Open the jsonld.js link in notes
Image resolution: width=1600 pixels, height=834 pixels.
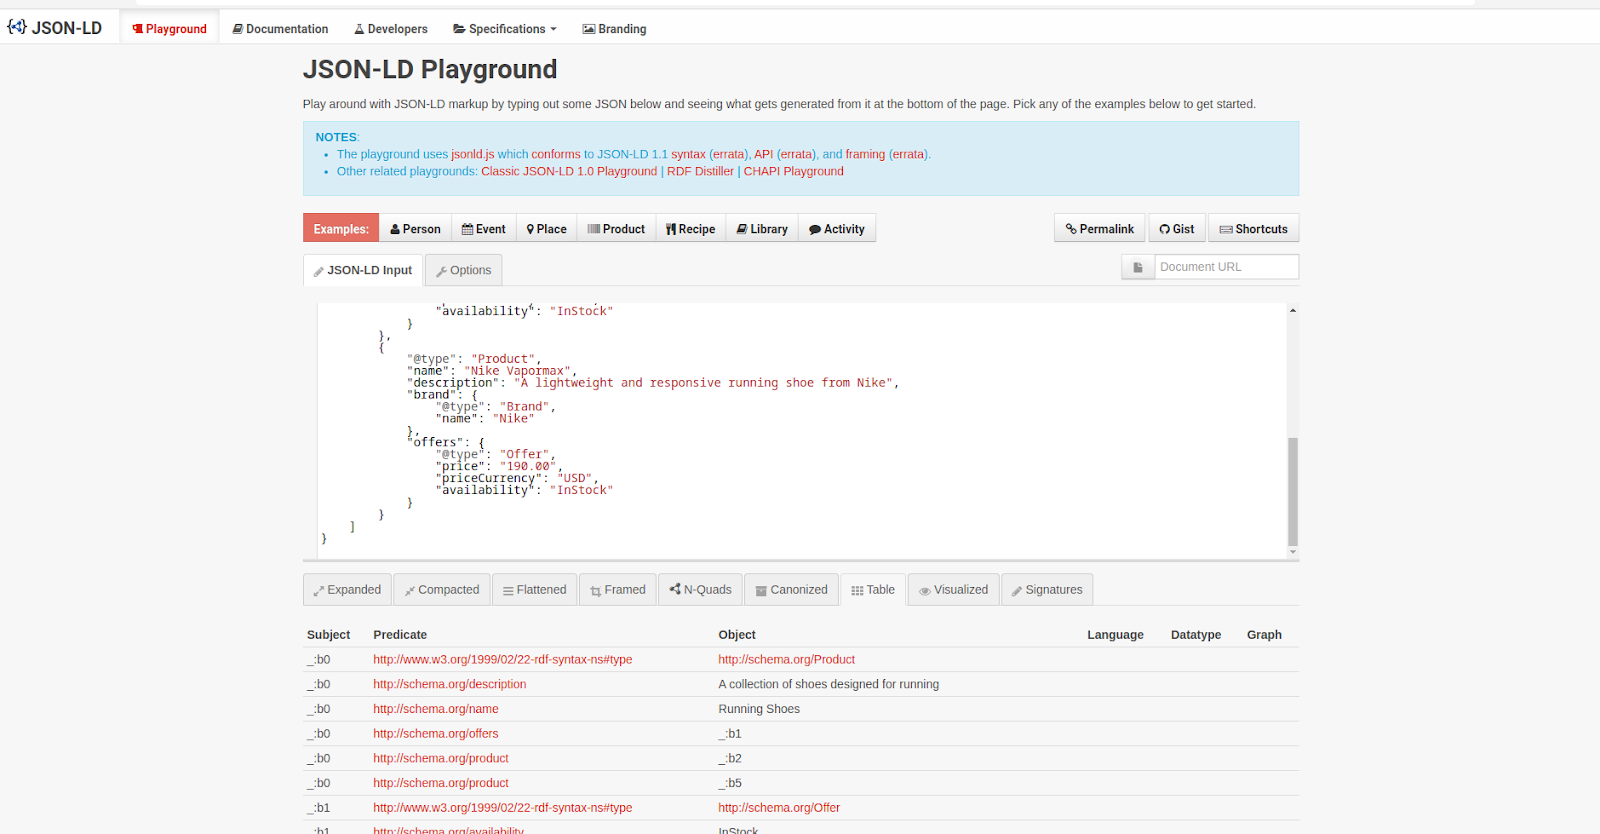tap(472, 154)
